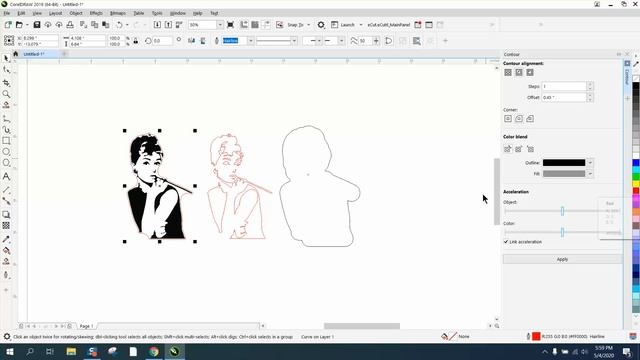Select the Crop tool
Image resolution: width=640 pixels, height=360 pixels.
(6, 82)
